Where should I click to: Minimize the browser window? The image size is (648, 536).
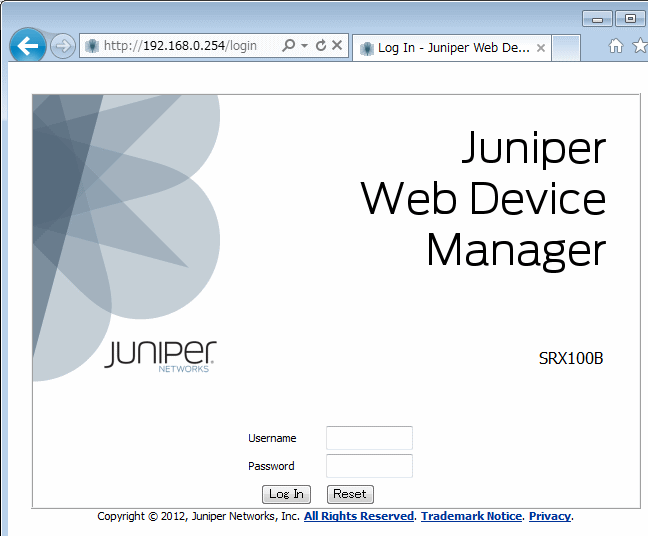(597, 19)
